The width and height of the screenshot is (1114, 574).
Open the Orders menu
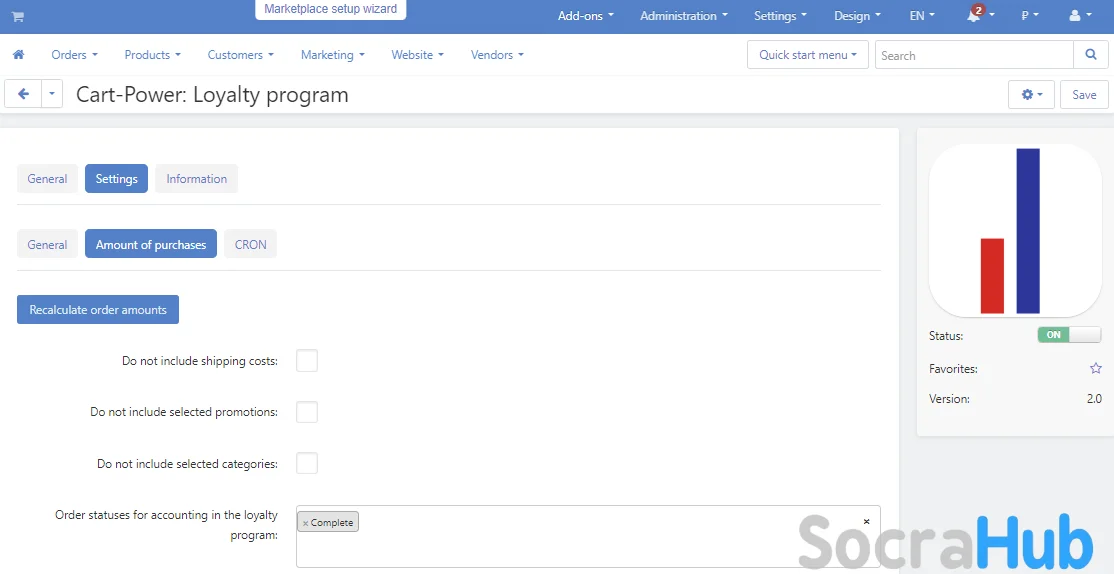click(75, 55)
